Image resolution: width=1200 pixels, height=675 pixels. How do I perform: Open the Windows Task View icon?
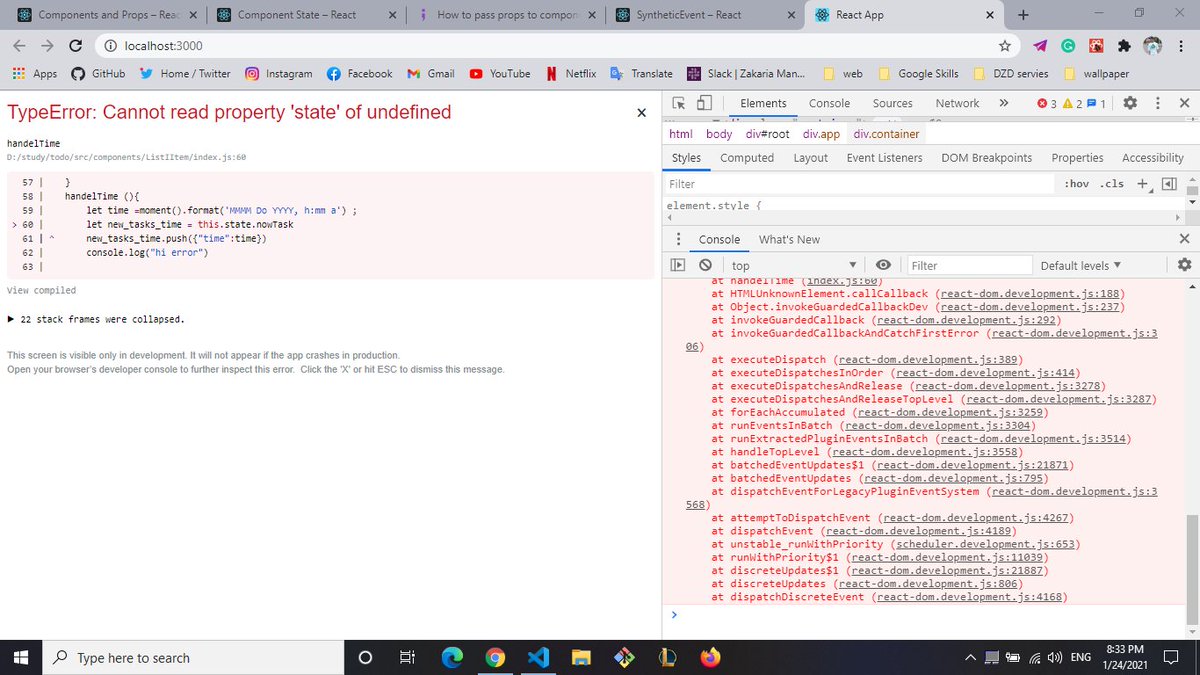pos(406,657)
